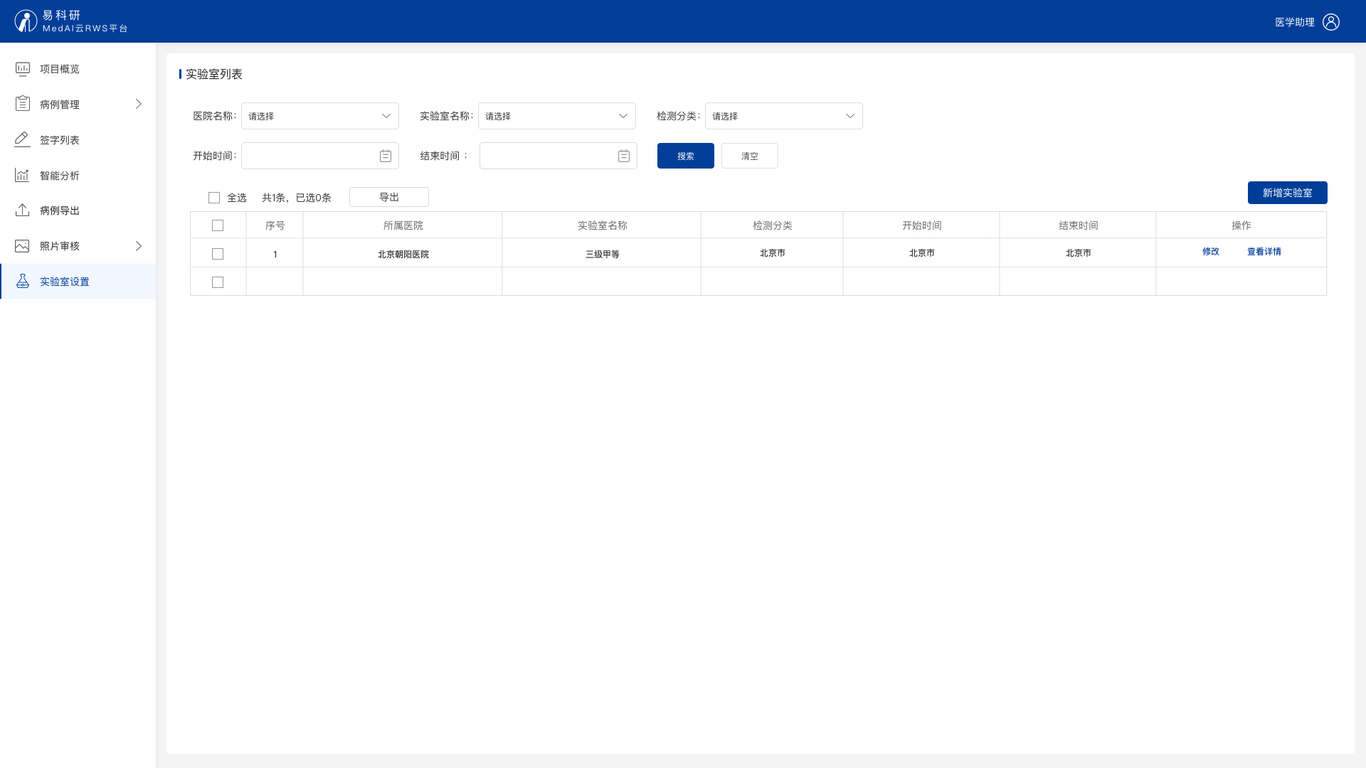
Task: Check the 北京朝阳医院 row checkbox
Action: click(218, 254)
